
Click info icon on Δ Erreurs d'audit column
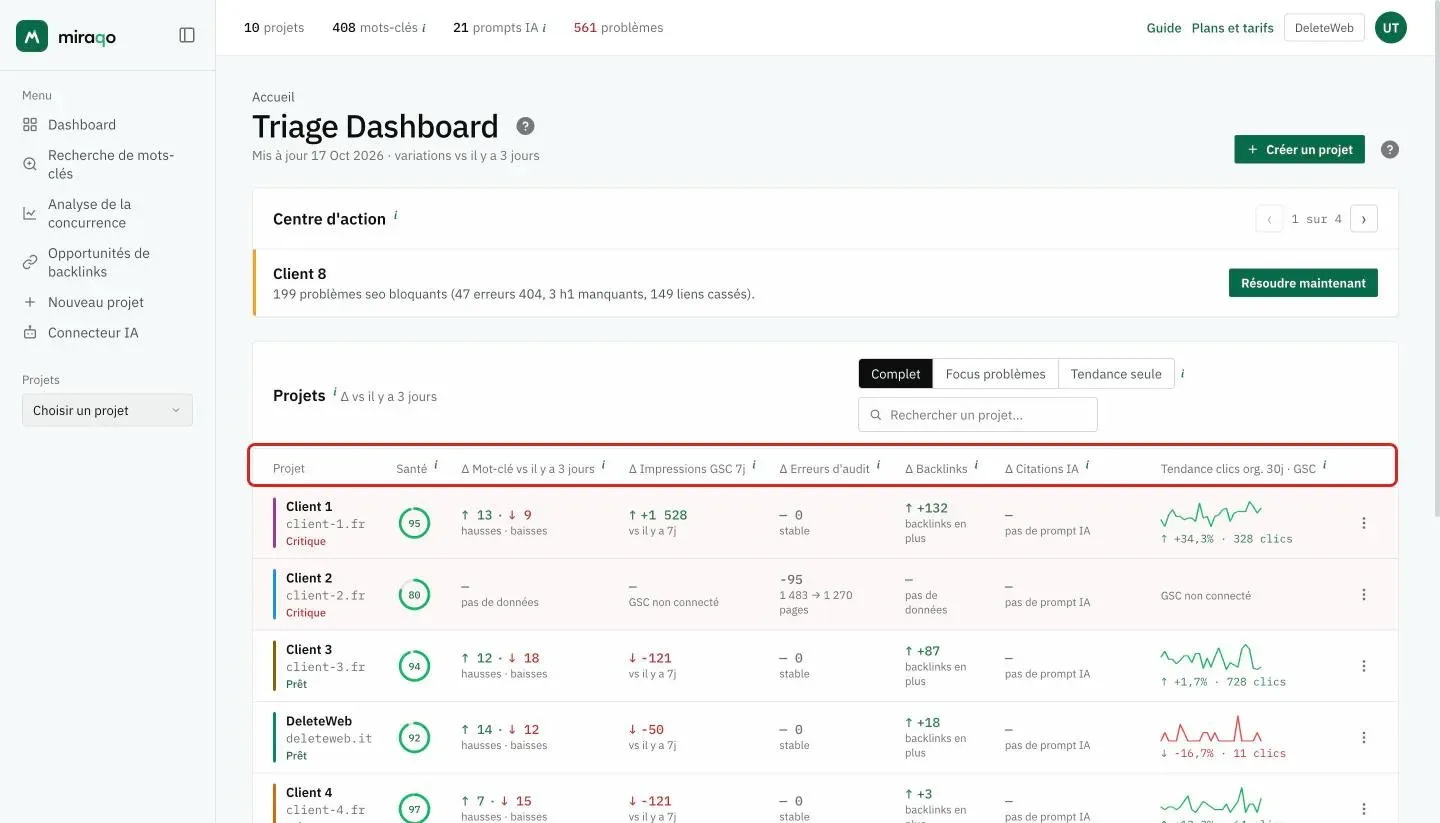coord(879,465)
